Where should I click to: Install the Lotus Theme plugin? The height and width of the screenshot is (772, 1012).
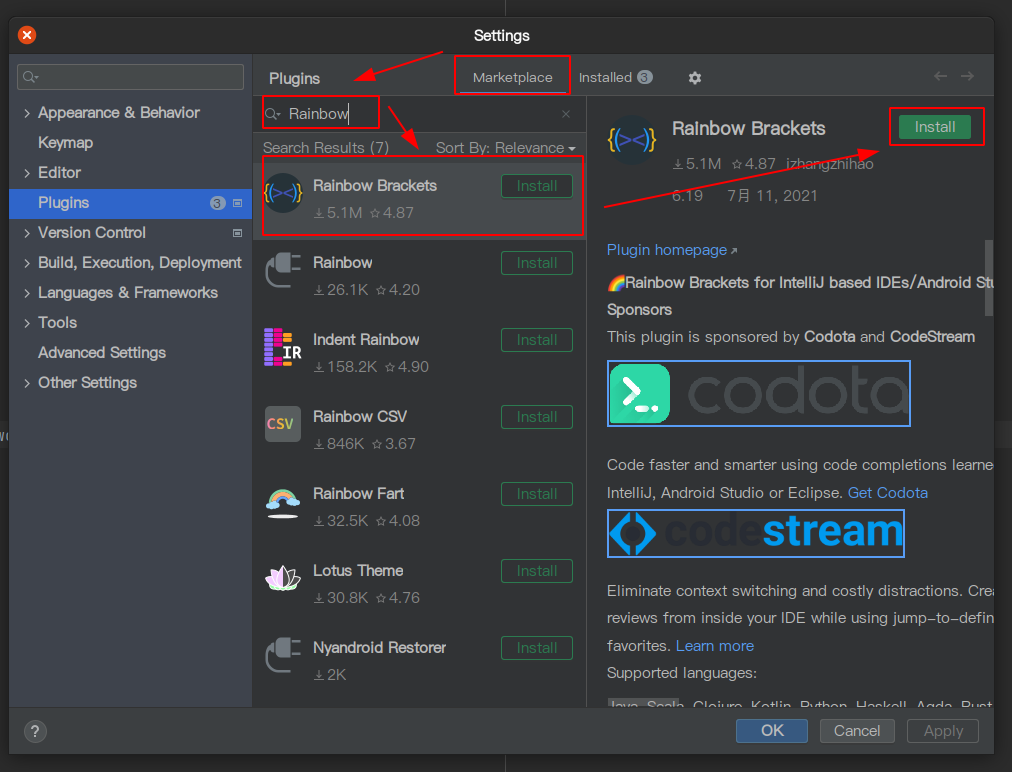tap(537, 571)
